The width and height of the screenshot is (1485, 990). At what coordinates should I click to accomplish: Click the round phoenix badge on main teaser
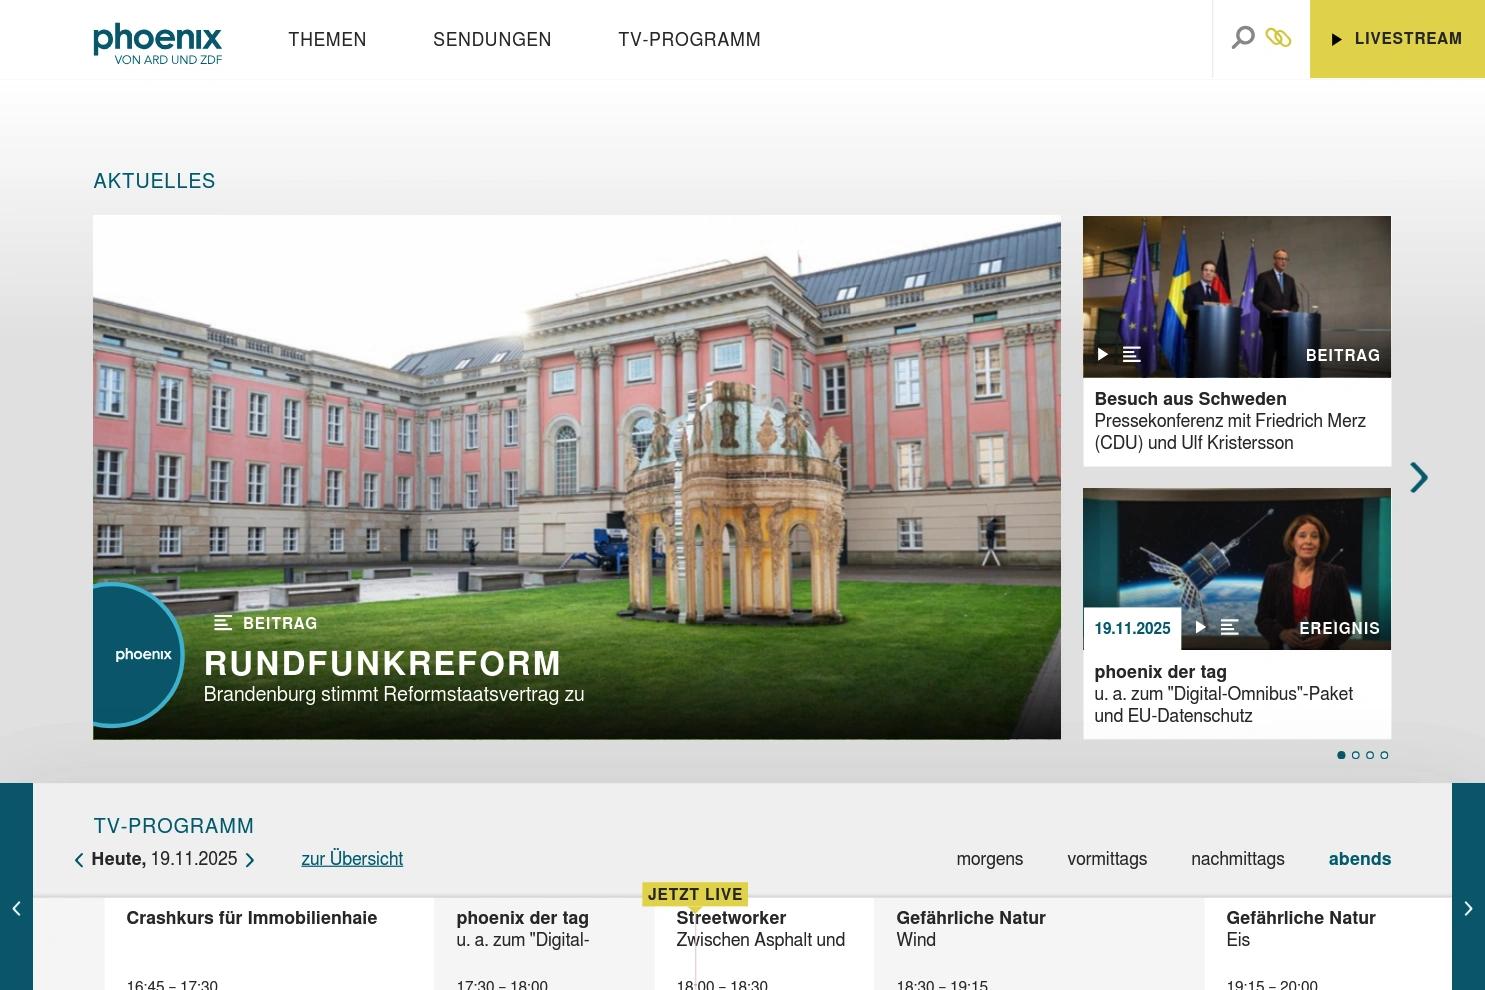coord(138,655)
